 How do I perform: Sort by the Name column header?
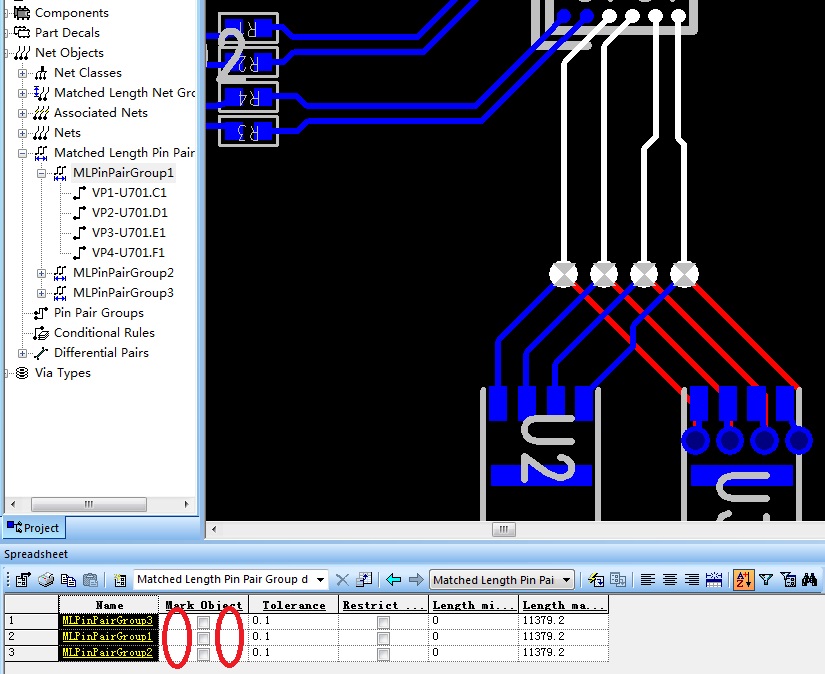pyautogui.click(x=109, y=605)
